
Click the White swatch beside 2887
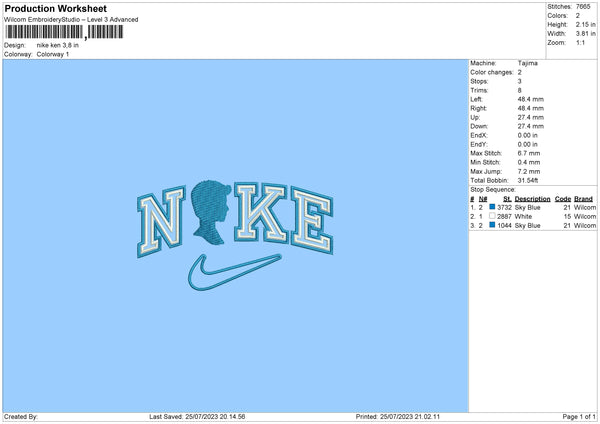click(x=492, y=216)
